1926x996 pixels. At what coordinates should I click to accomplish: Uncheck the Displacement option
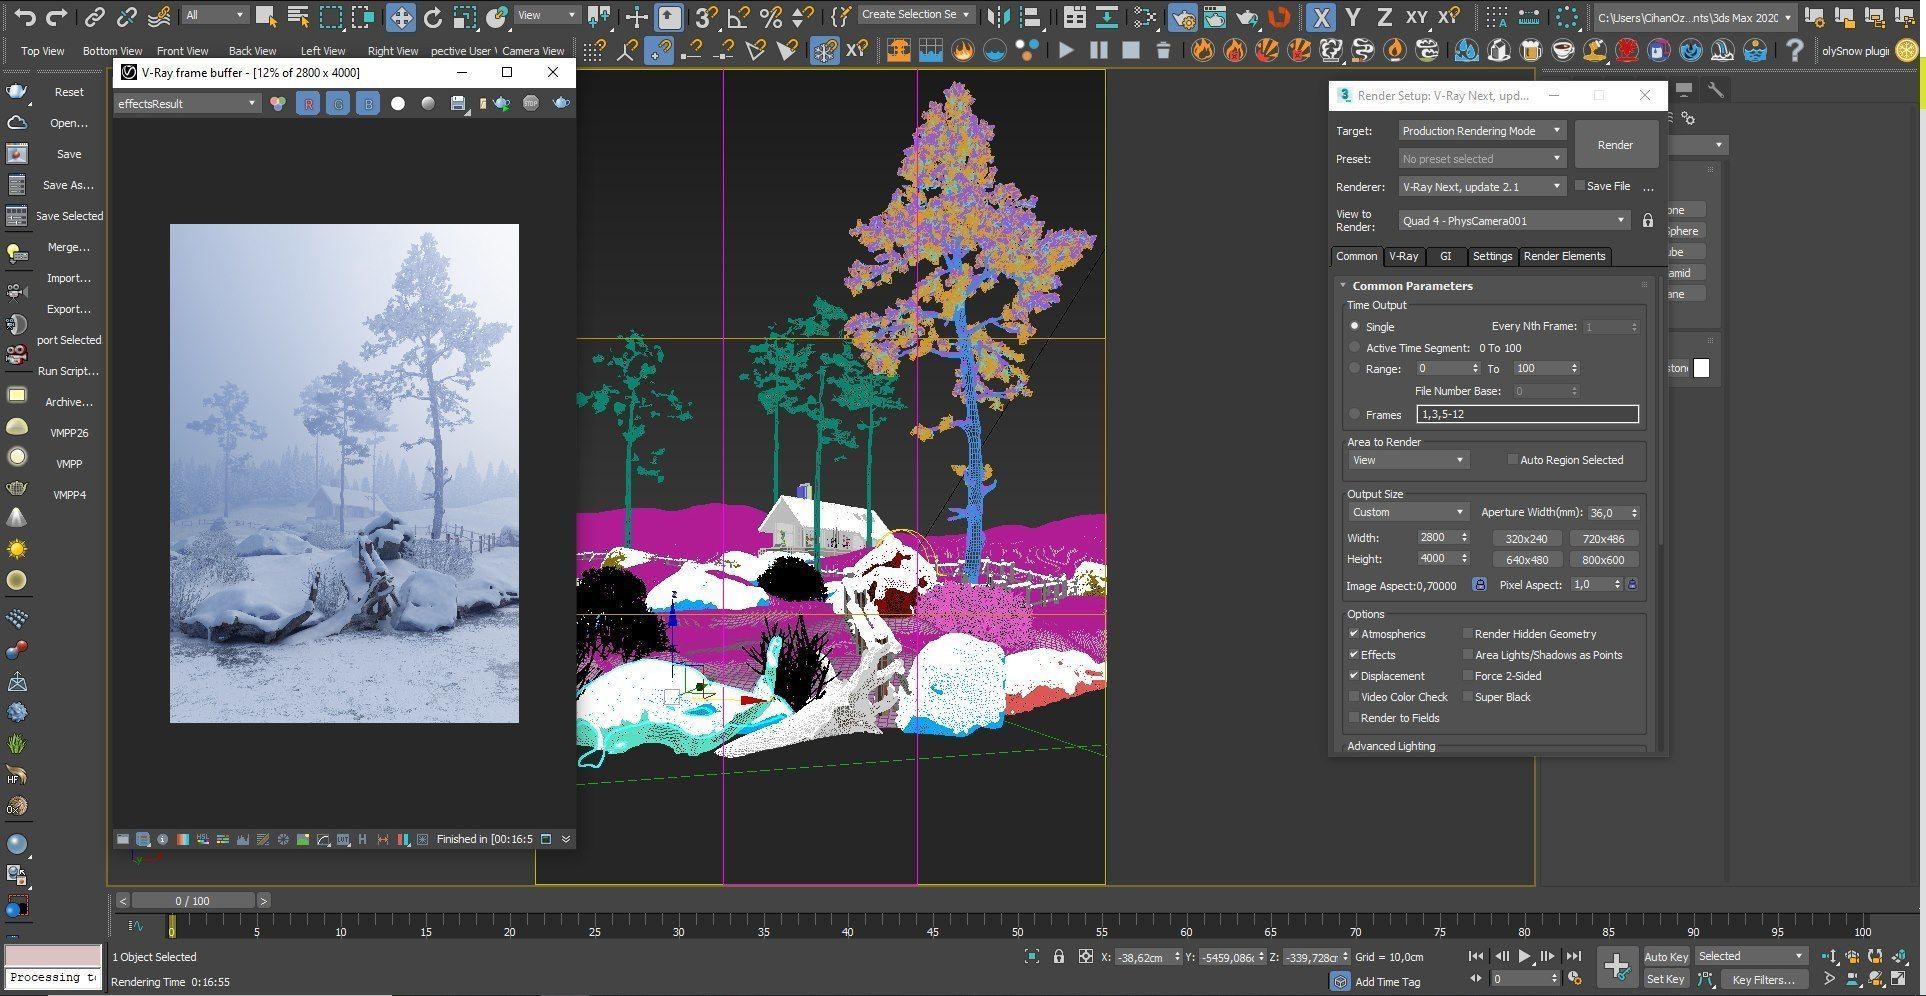[x=1353, y=675]
